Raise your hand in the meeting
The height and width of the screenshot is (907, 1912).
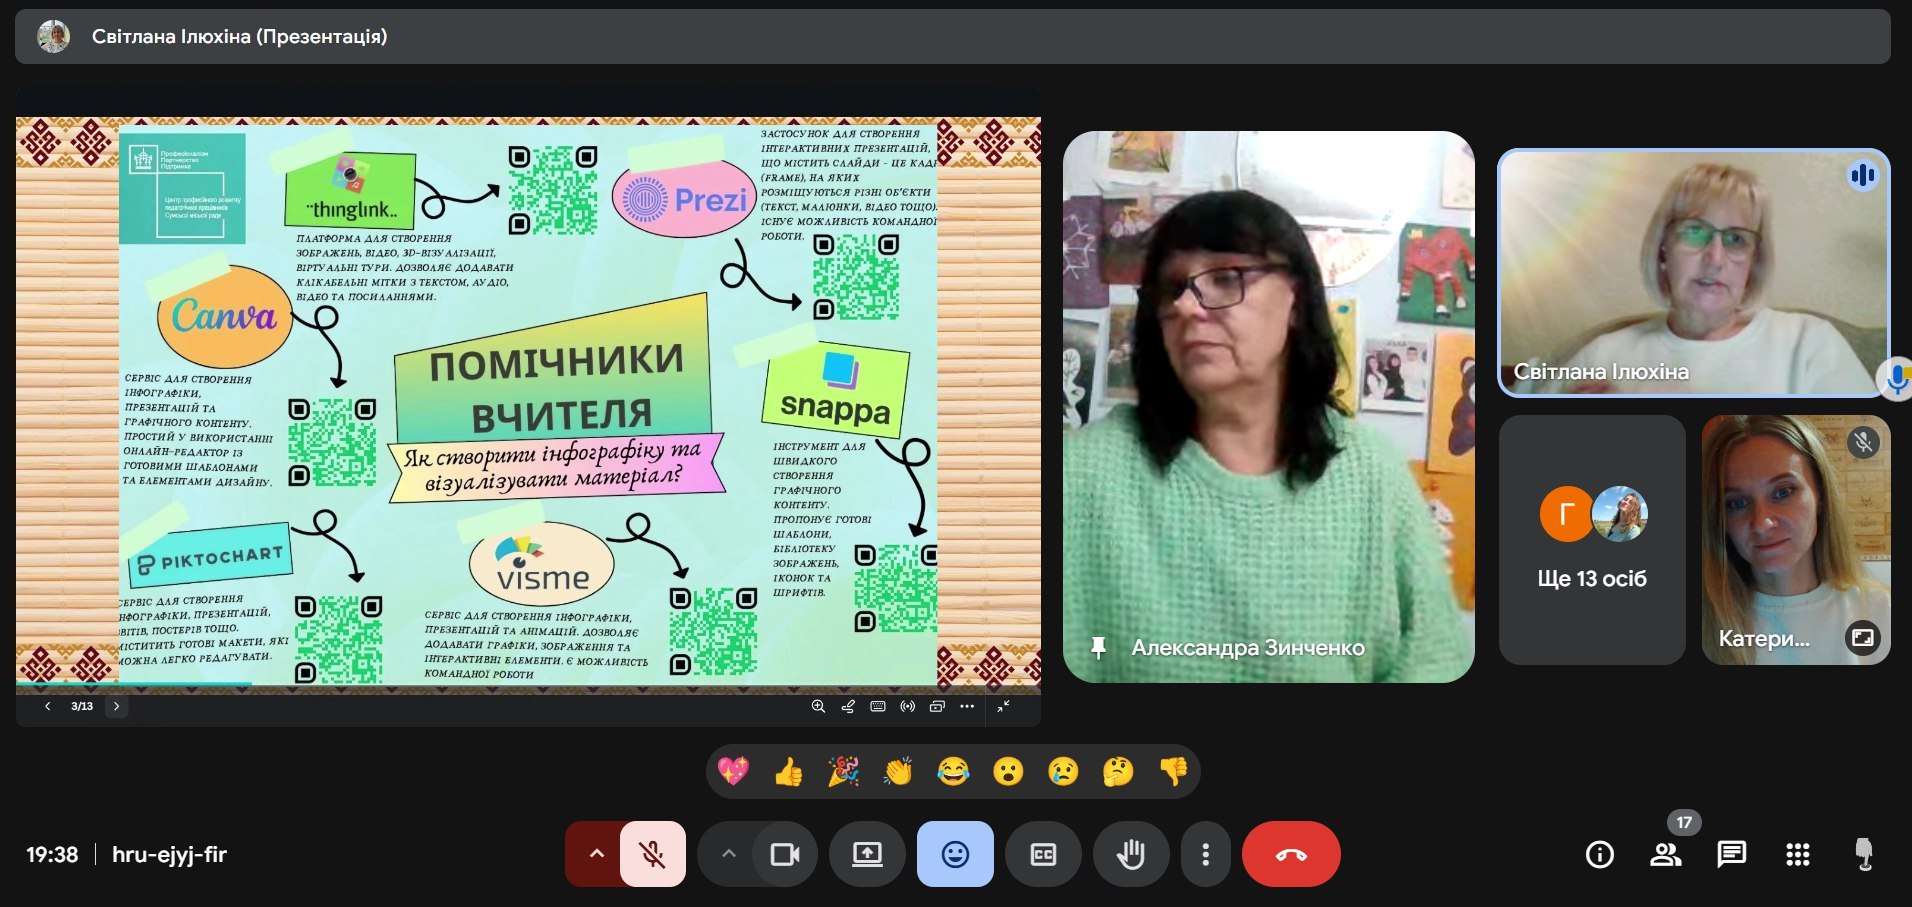pyautogui.click(x=1131, y=854)
